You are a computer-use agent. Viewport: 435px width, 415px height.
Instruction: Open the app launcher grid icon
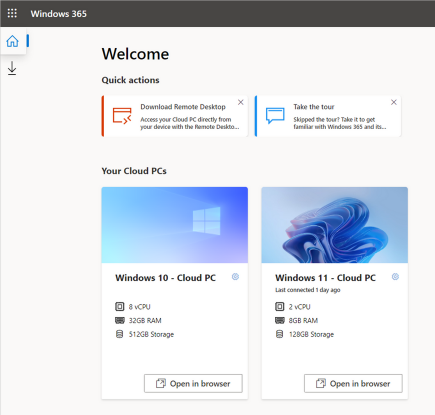[12, 13]
